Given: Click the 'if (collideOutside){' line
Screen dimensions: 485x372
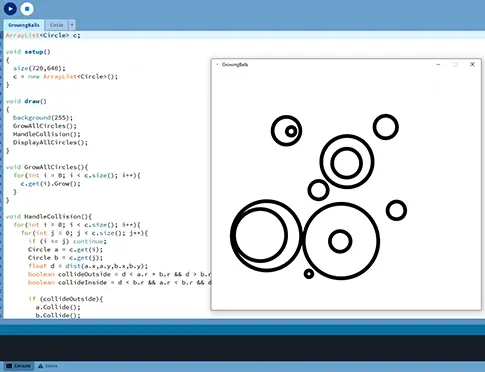Looking at the screenshot, I should [65, 299].
